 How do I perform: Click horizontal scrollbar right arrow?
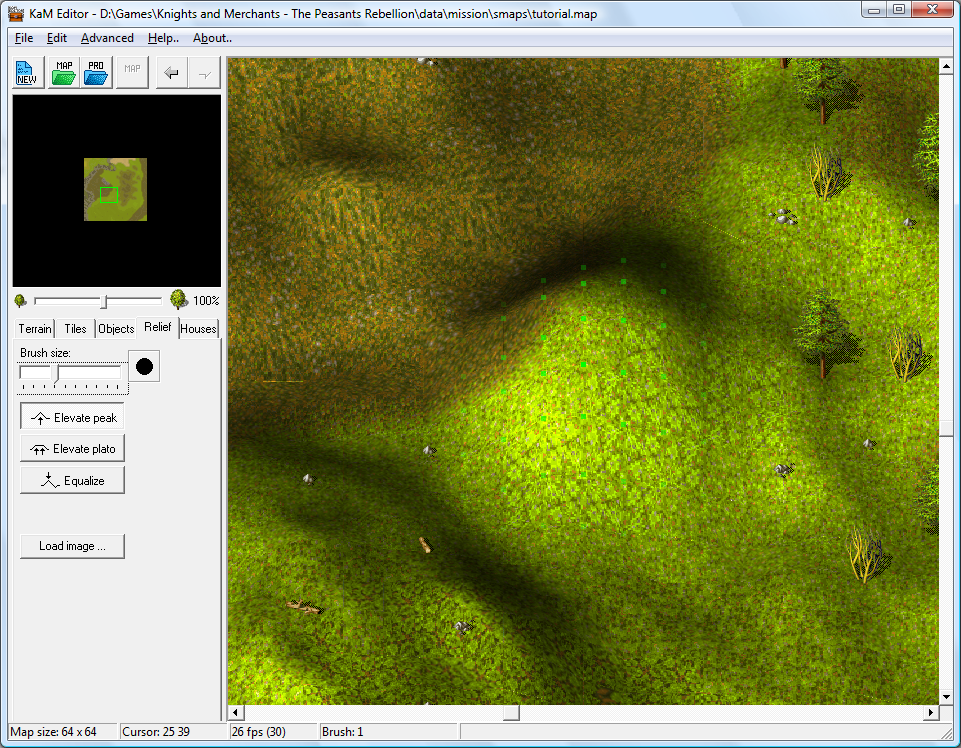pyautogui.click(x=931, y=712)
